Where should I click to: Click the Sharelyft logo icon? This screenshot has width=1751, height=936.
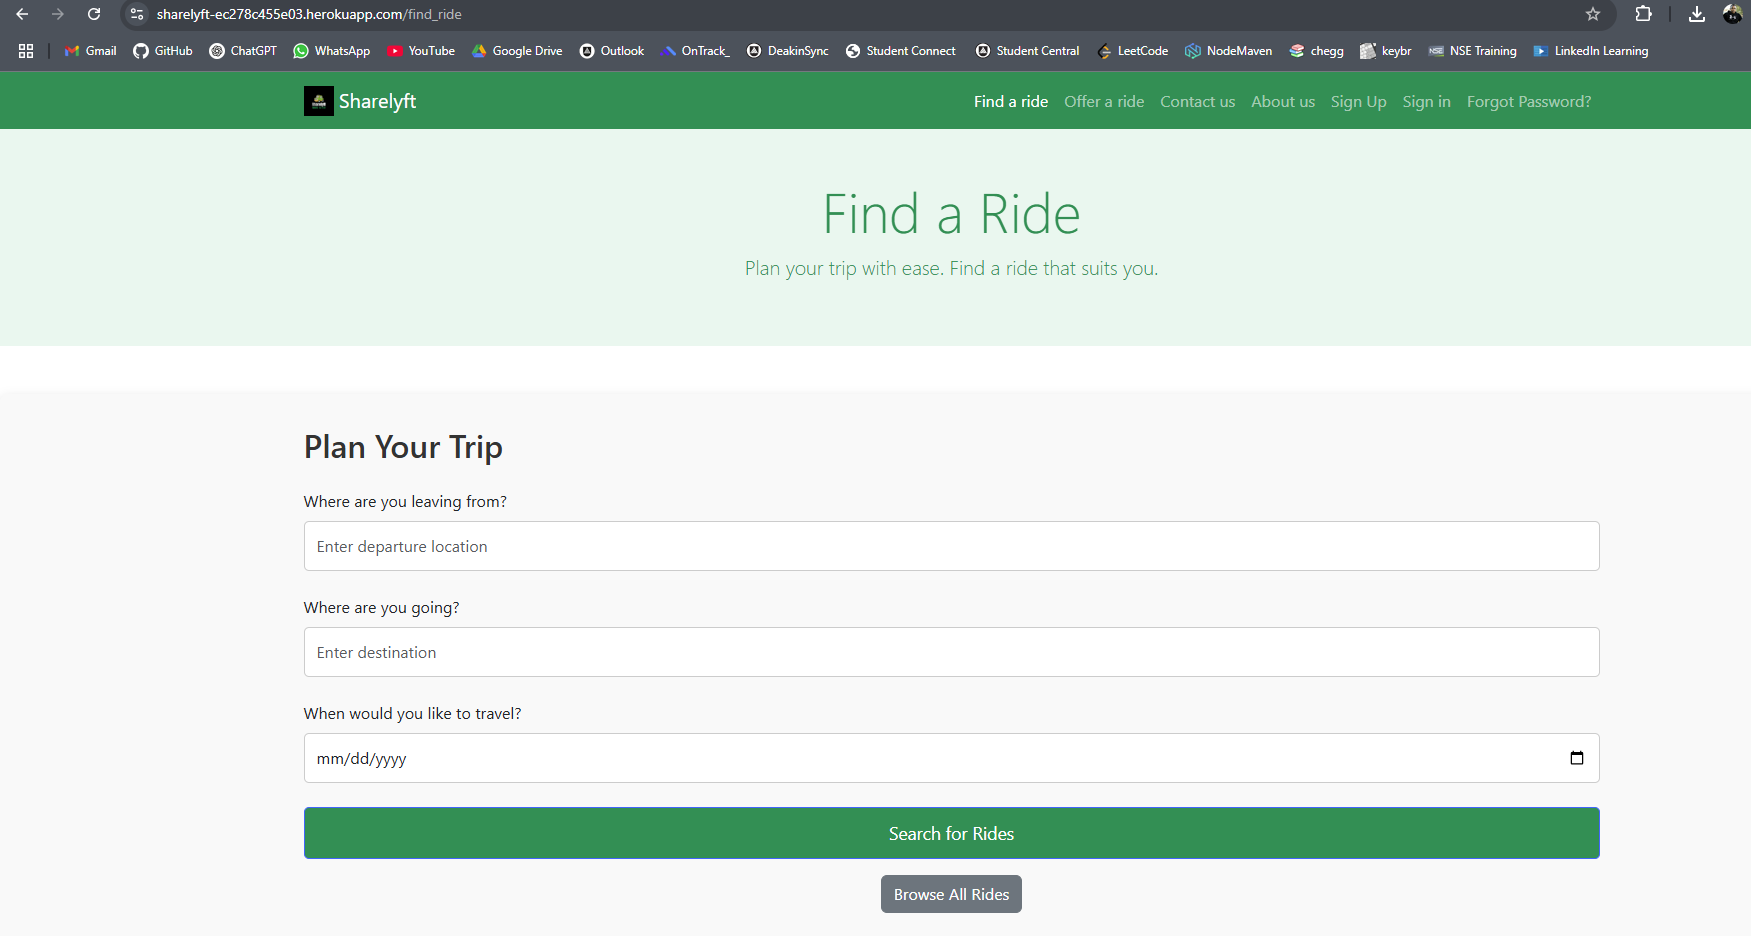pos(317,100)
